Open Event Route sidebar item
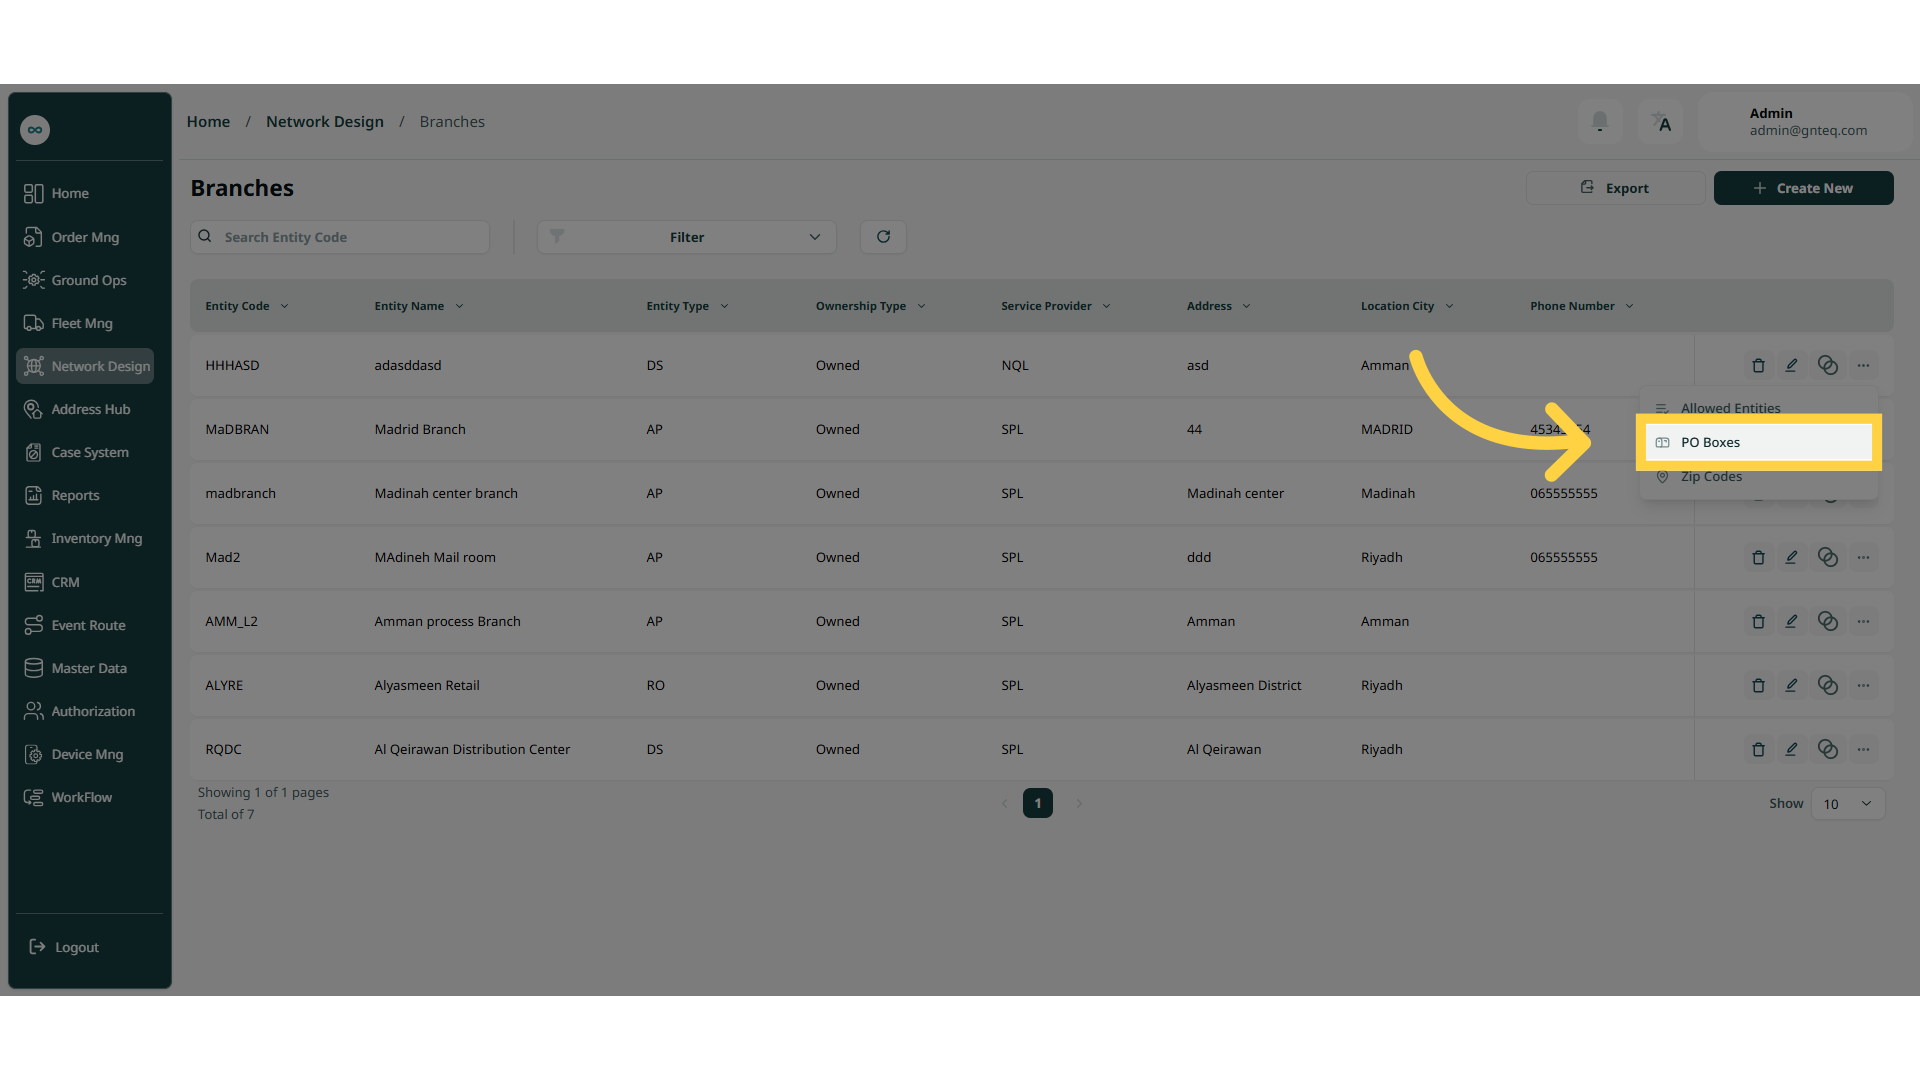This screenshot has height=1080, width=1920. click(85, 625)
